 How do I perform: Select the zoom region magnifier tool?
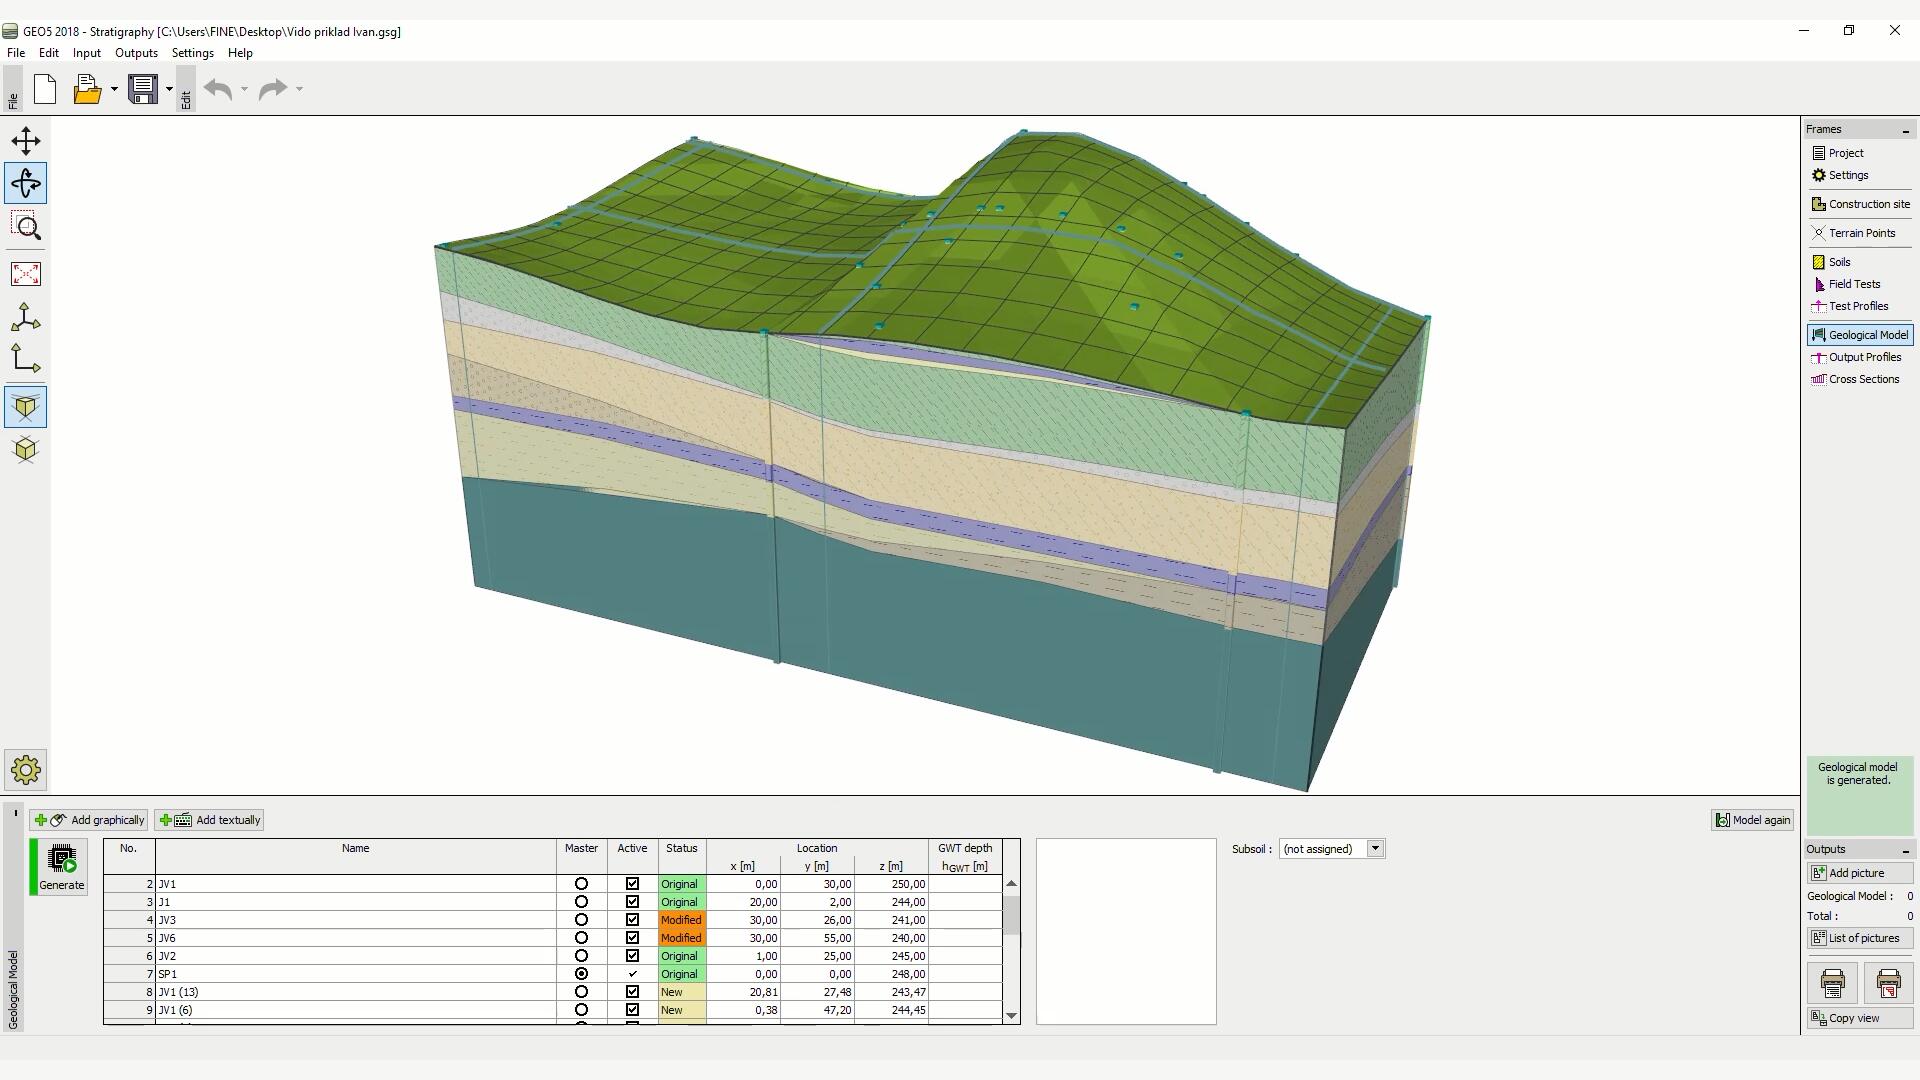click(x=26, y=228)
